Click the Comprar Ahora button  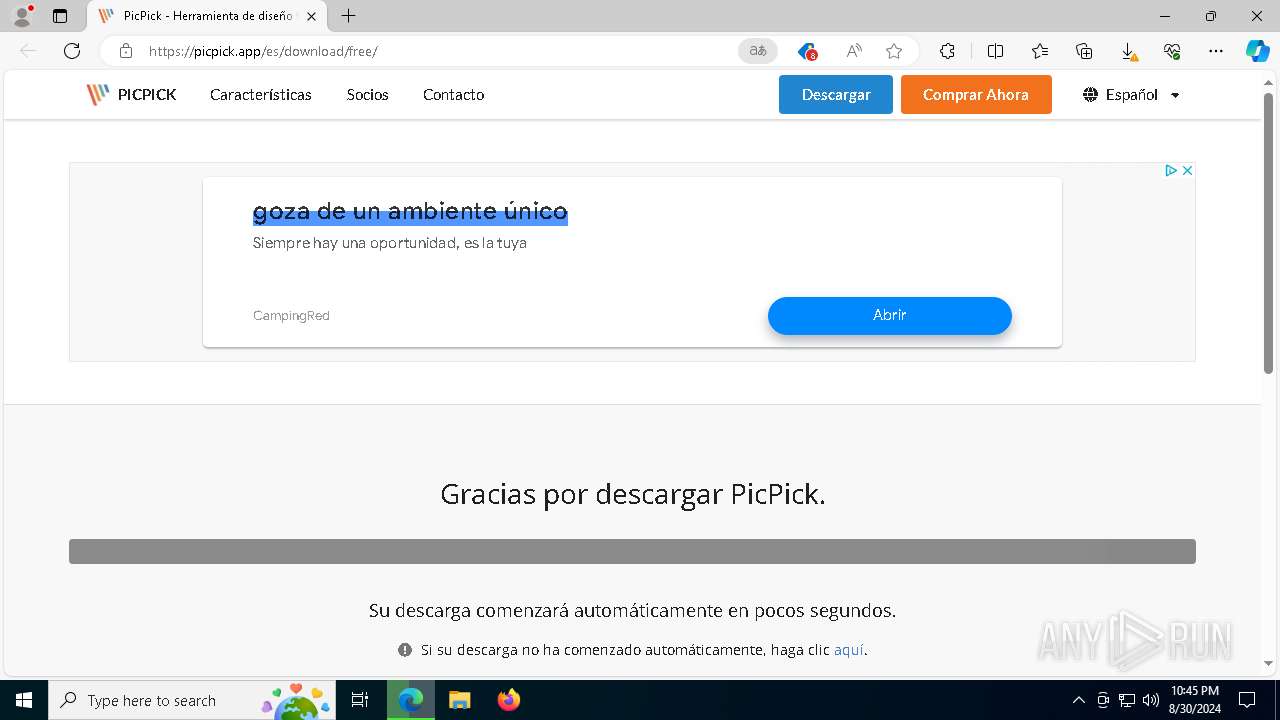(x=976, y=95)
